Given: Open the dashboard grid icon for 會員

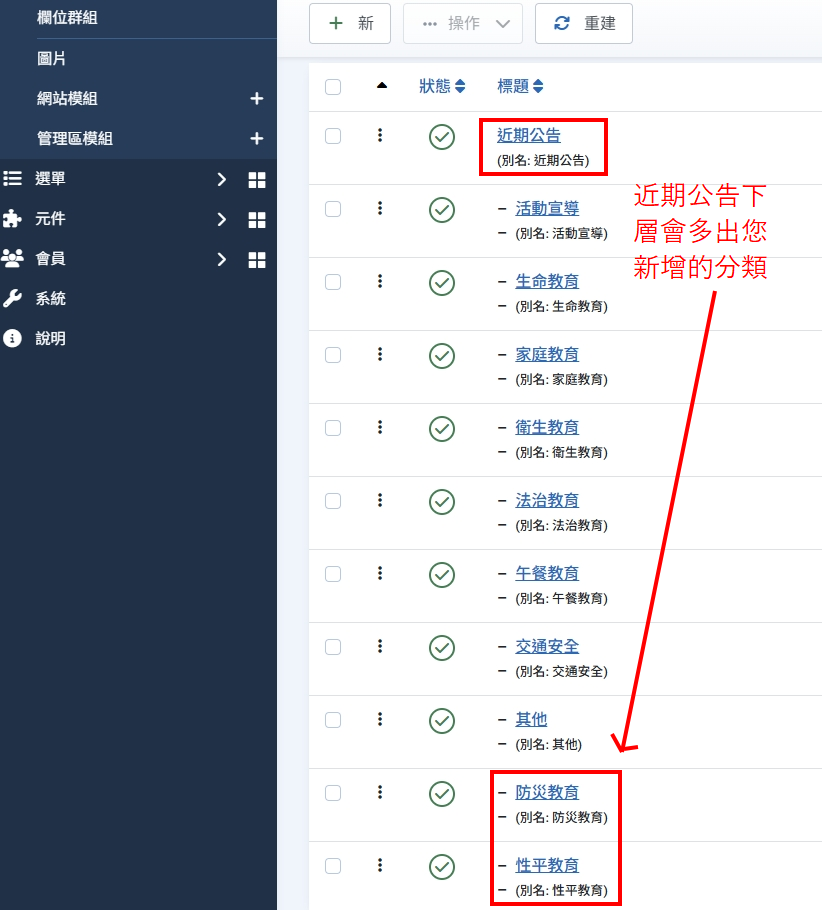Looking at the screenshot, I should (257, 260).
